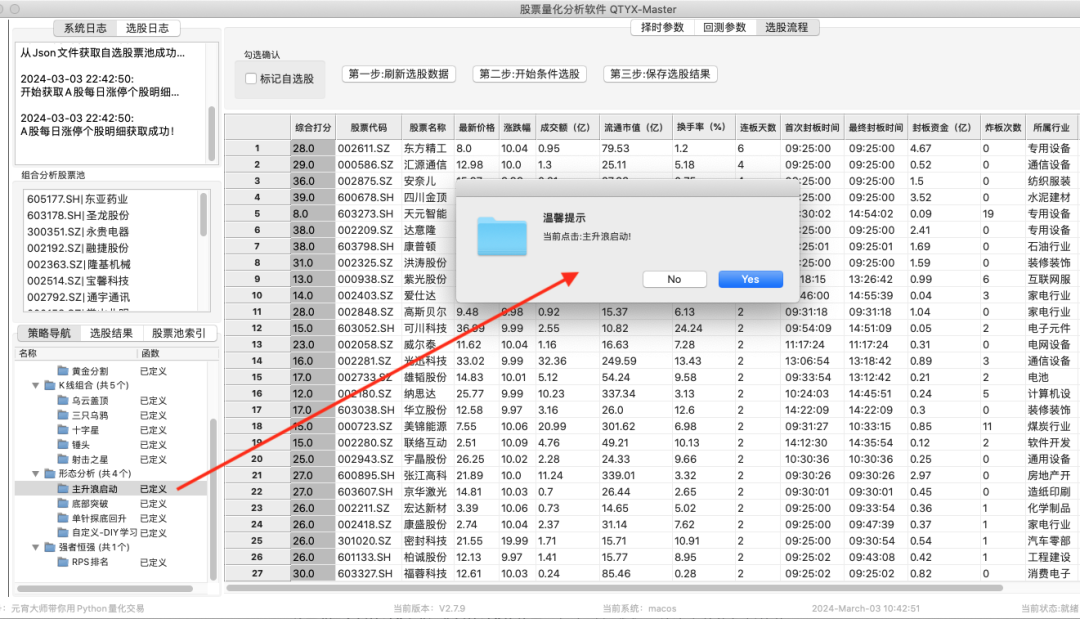The width and height of the screenshot is (1080, 619).
Task: Click the 底部突破 folder icon
Action: click(61, 503)
